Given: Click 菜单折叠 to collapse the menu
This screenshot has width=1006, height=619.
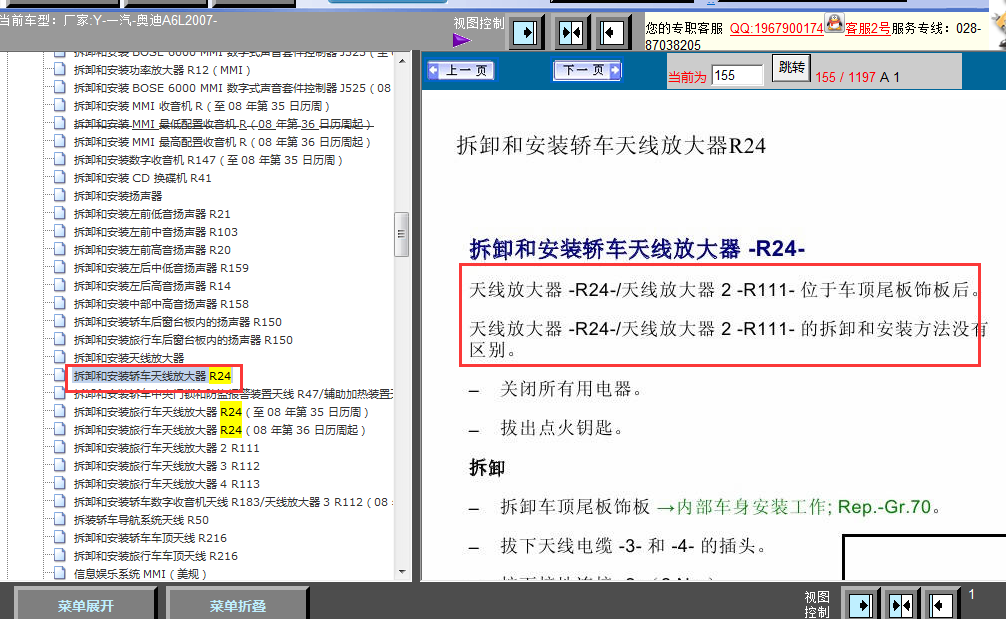Looking at the screenshot, I should (x=237, y=606).
